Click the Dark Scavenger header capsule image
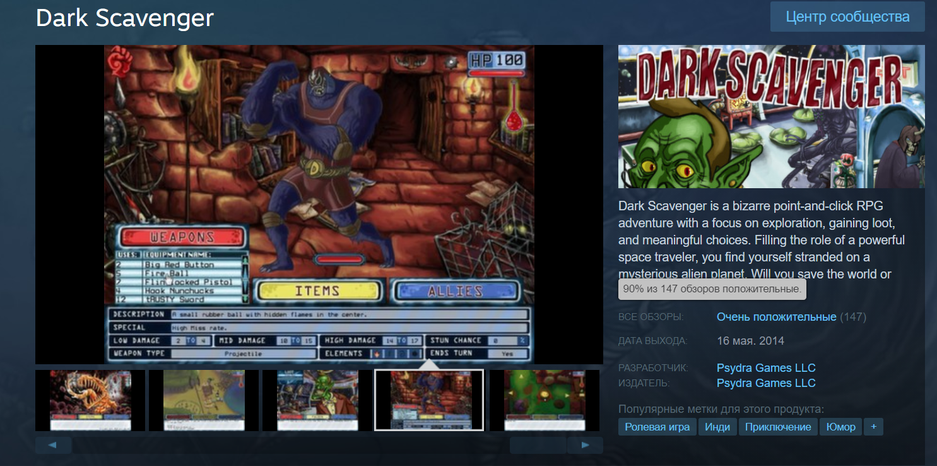This screenshot has width=937, height=466. [771, 116]
